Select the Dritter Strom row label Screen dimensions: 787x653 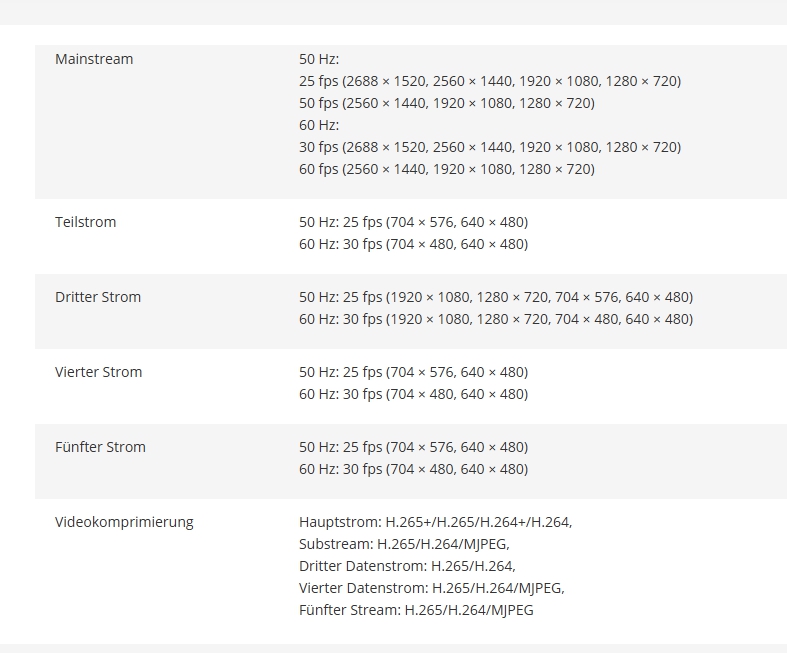pos(98,297)
